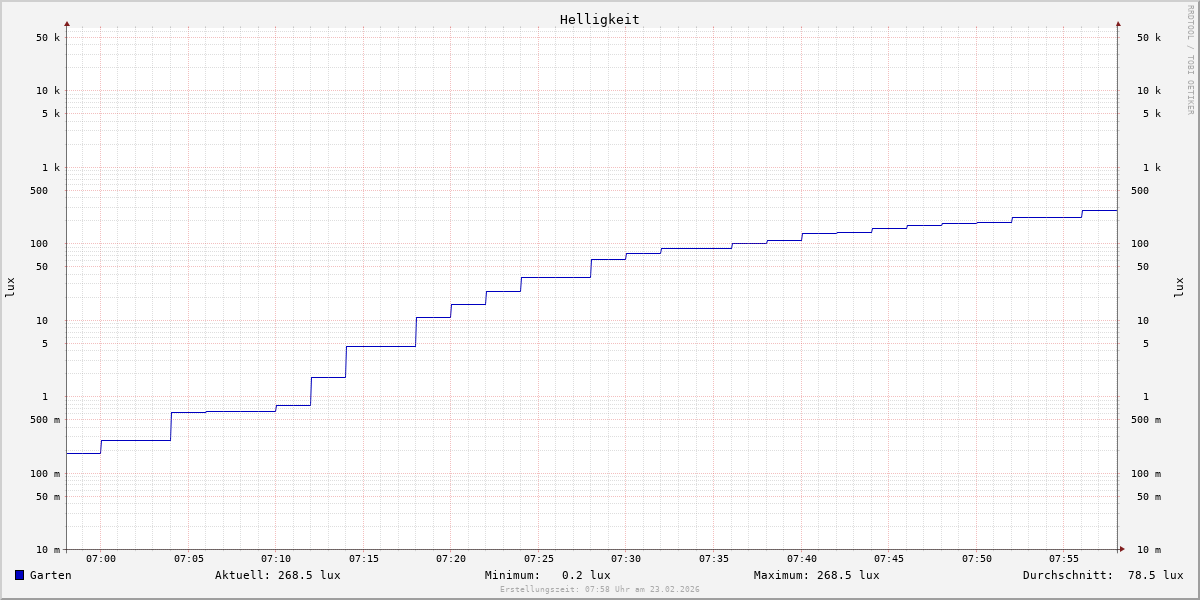Viewport: 1200px width, 600px height.
Task: Click the Maximum 268.5 lux value
Action: coord(816,575)
